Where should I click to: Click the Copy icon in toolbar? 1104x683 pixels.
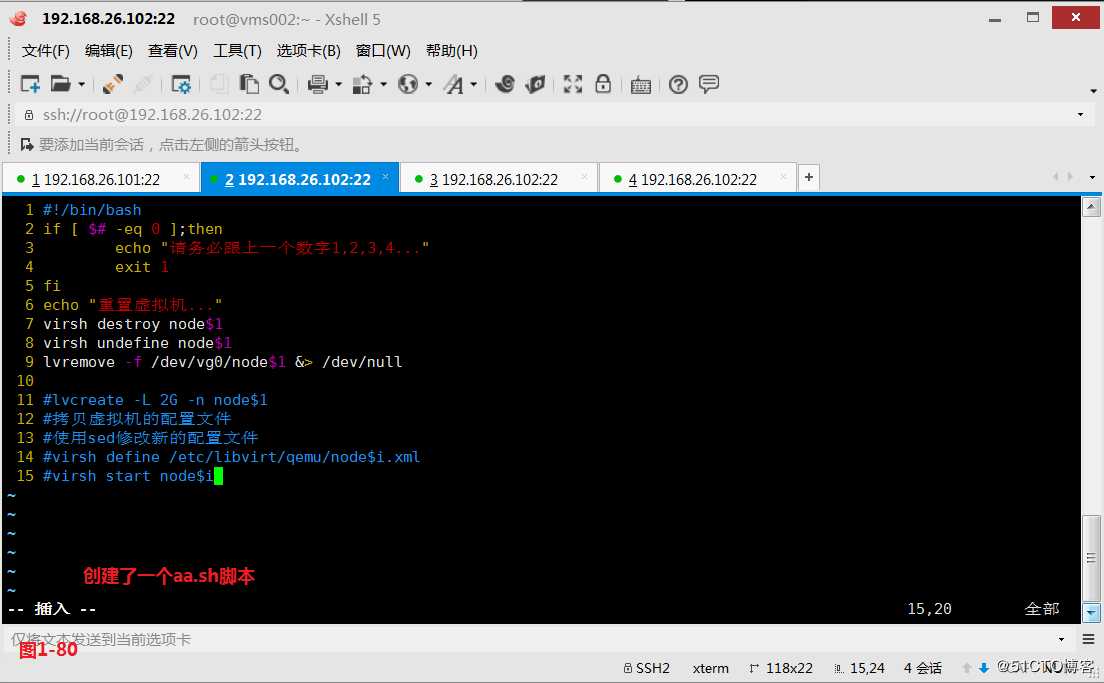point(219,84)
